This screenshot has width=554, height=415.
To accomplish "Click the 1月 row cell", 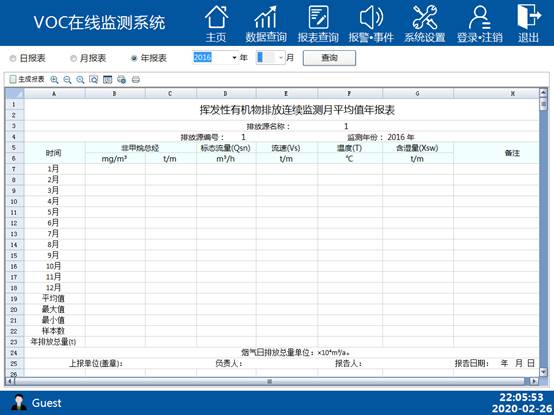I will pyautogui.click(x=53, y=169).
